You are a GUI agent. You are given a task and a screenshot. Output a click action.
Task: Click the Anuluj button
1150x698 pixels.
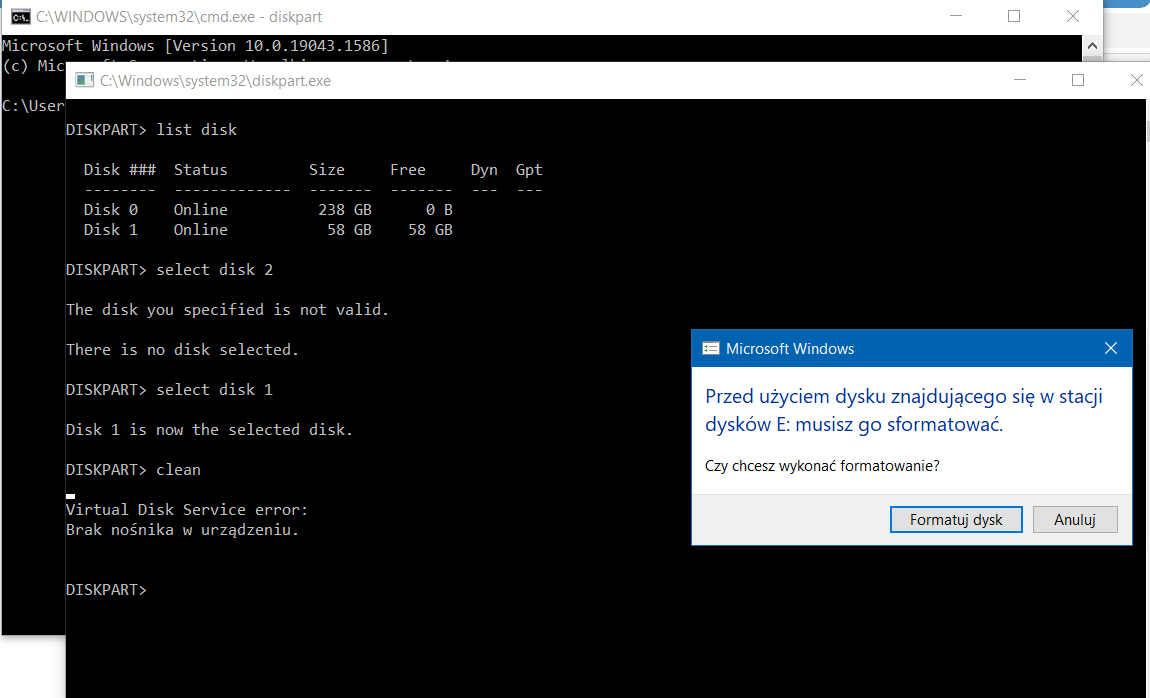[1074, 519]
